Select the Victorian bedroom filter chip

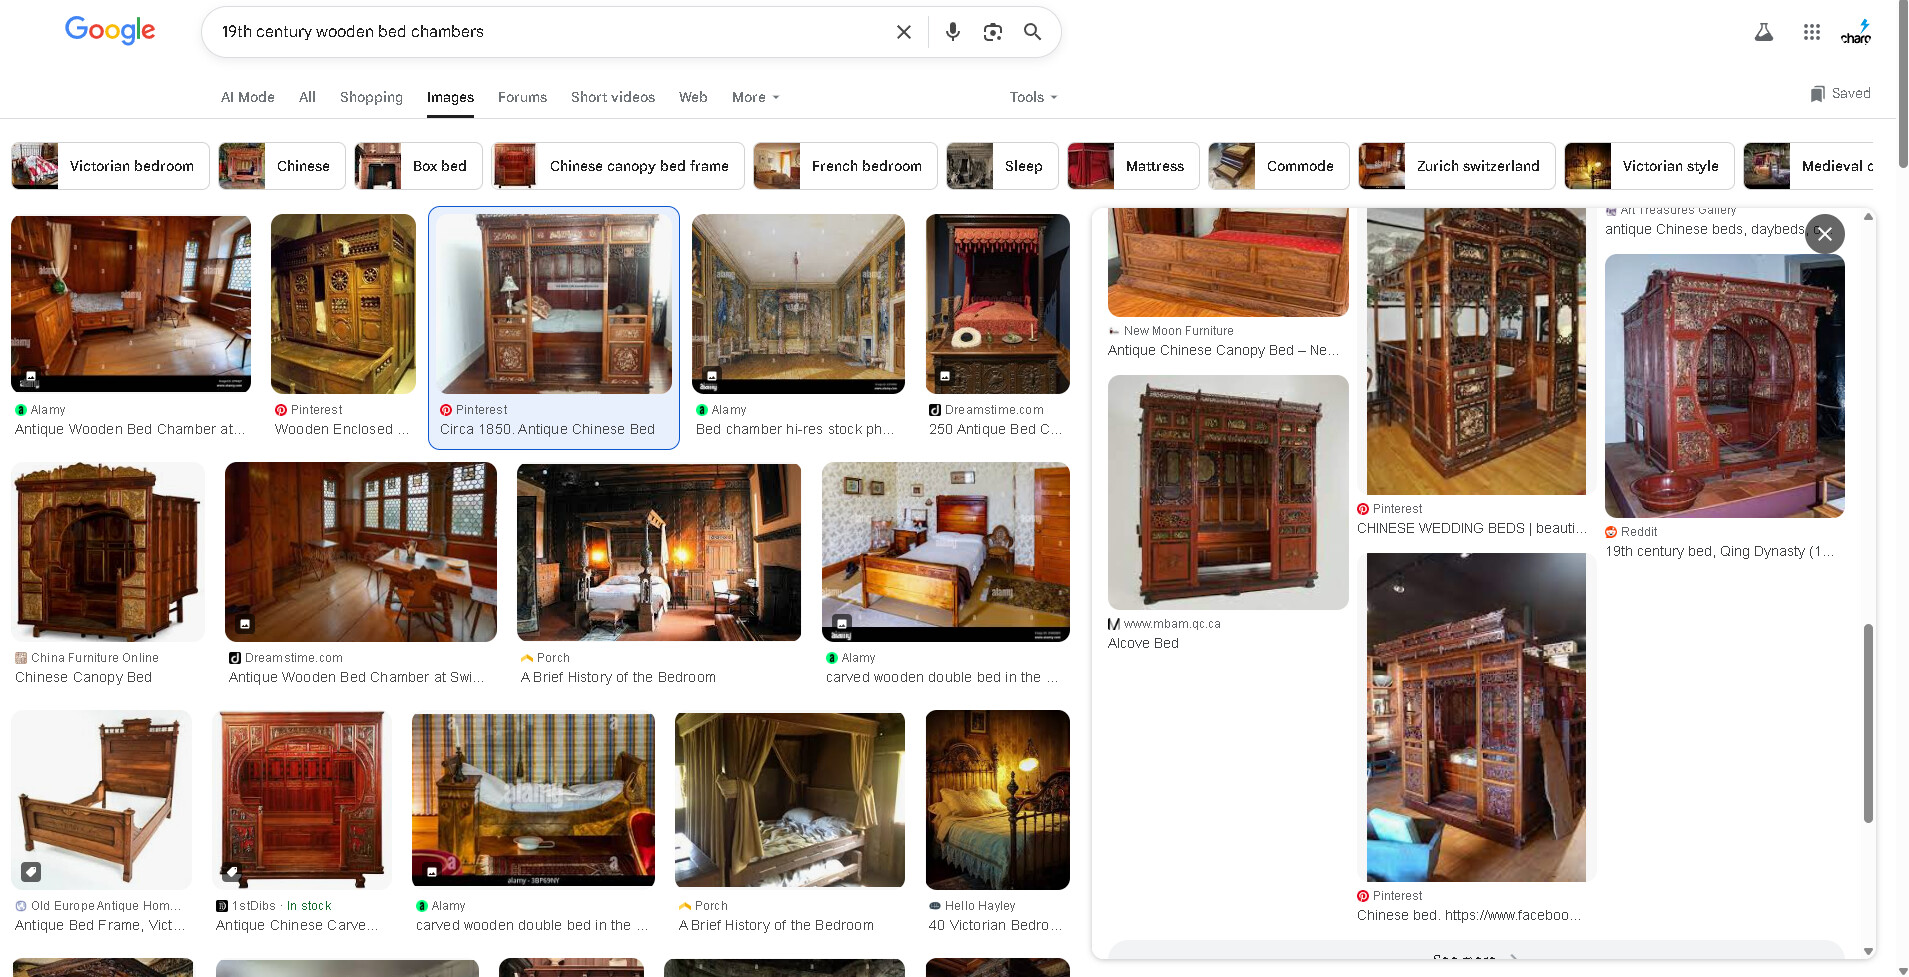coord(110,166)
